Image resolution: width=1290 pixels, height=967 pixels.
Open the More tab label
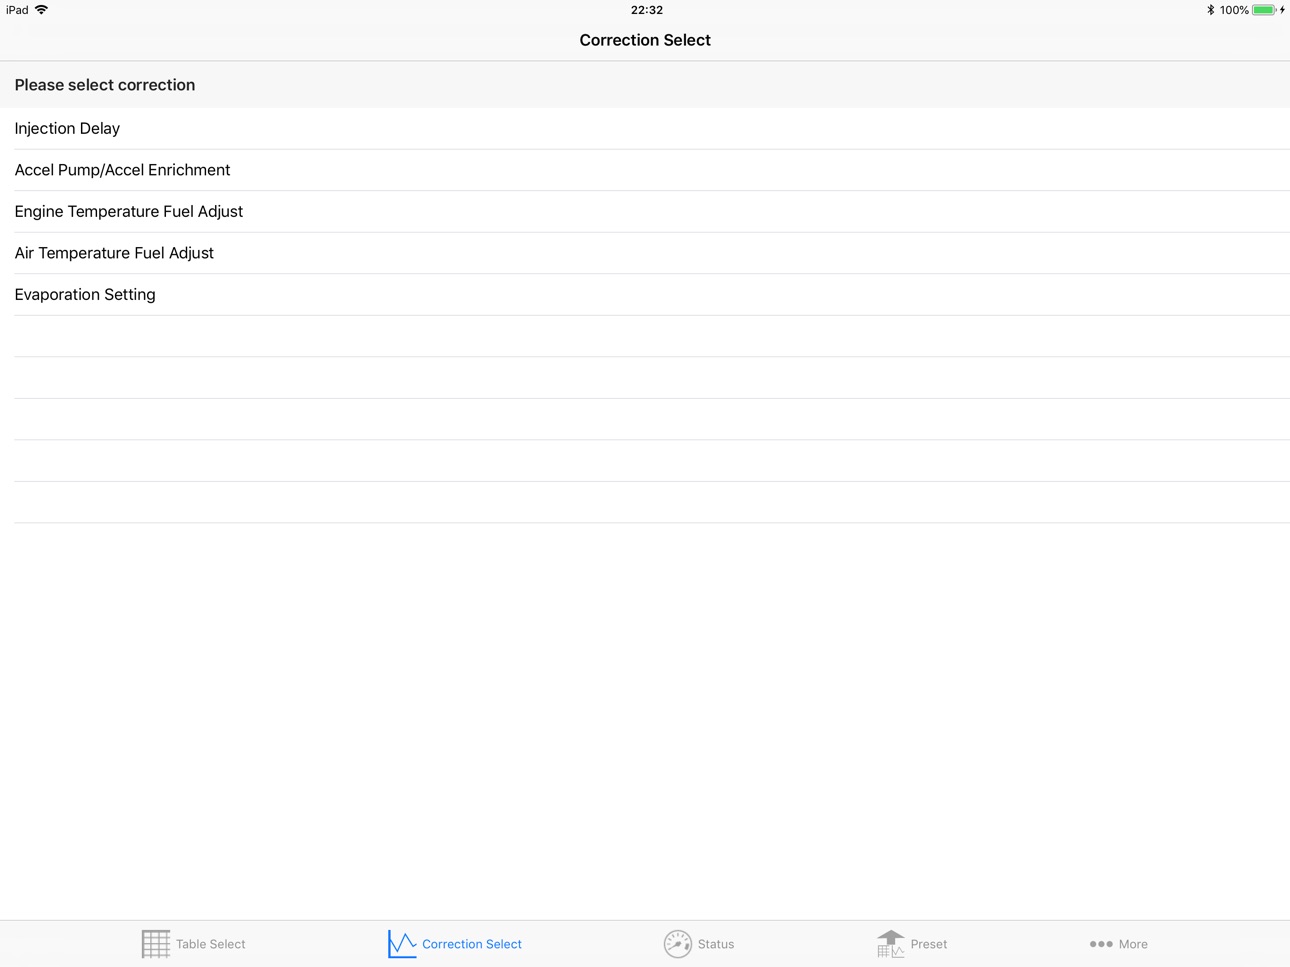click(1133, 944)
